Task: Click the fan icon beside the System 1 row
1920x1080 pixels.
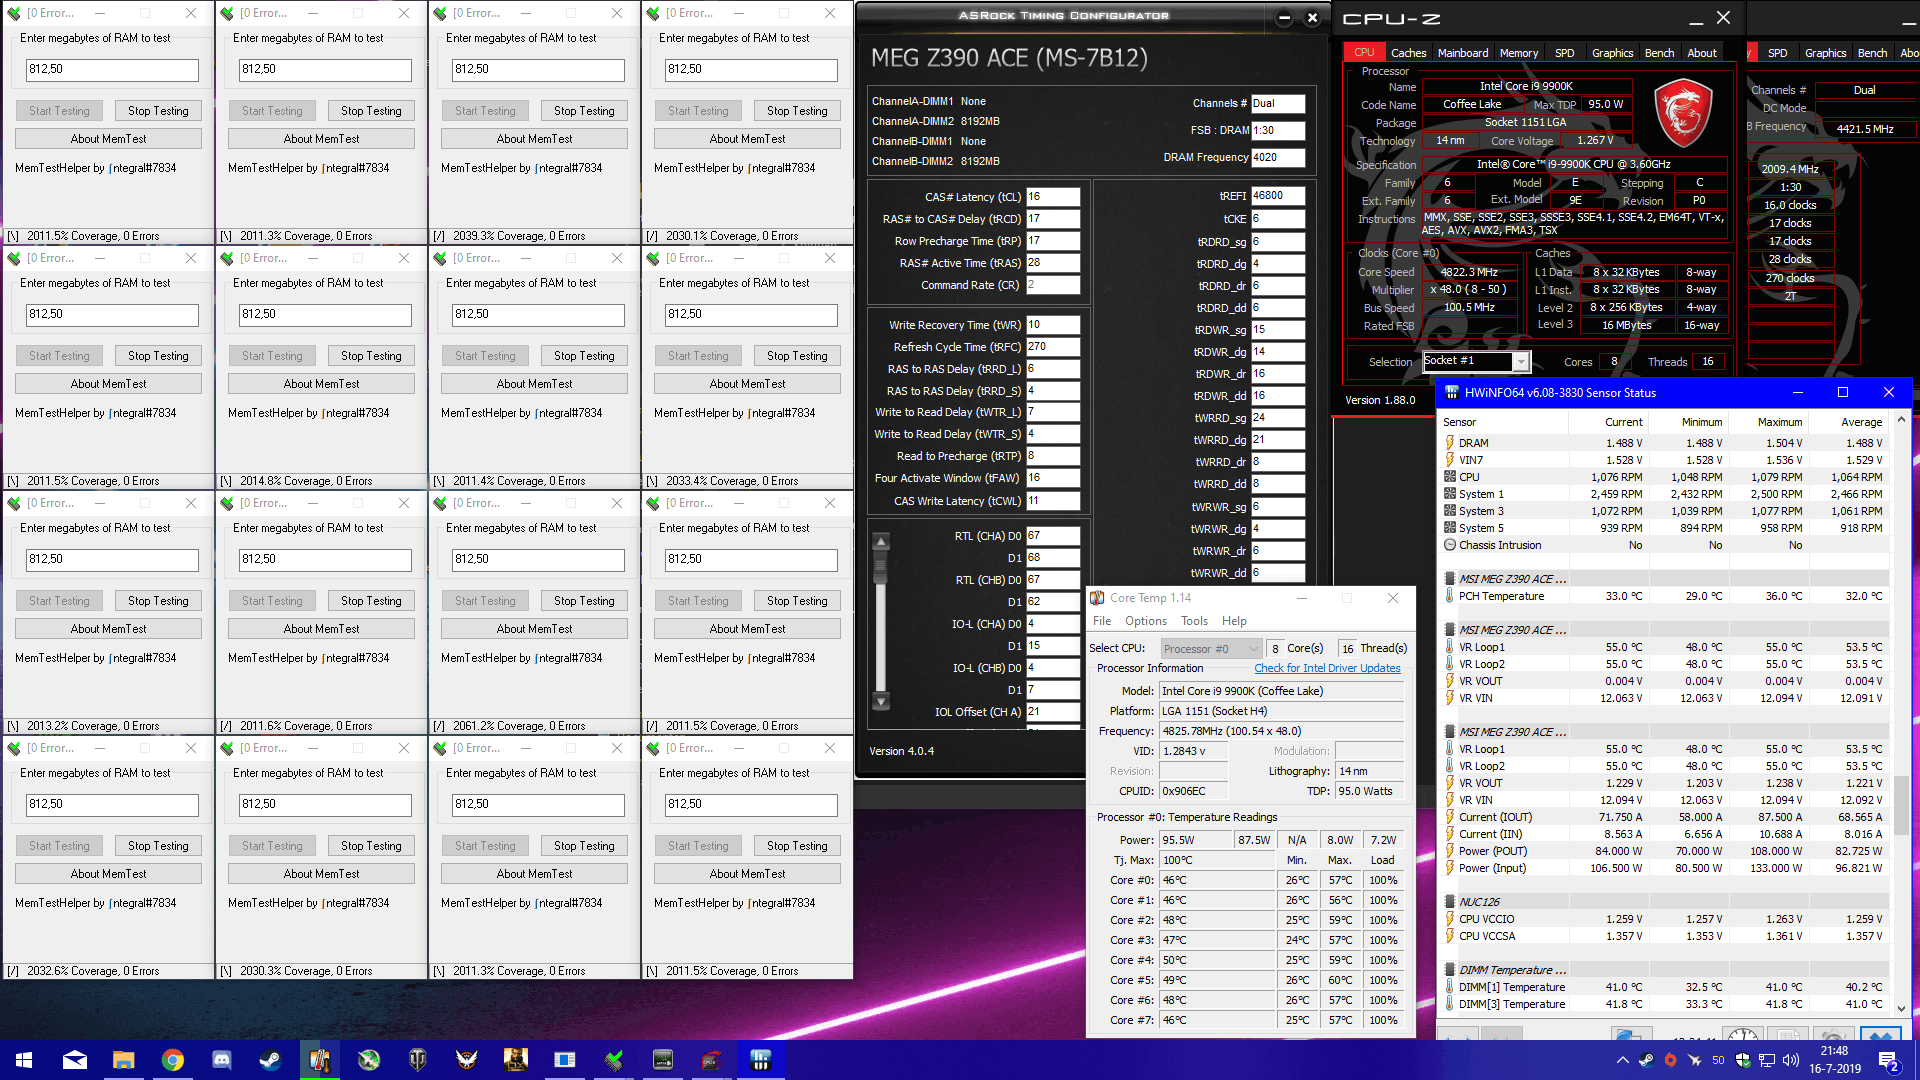Action: coord(1449,494)
